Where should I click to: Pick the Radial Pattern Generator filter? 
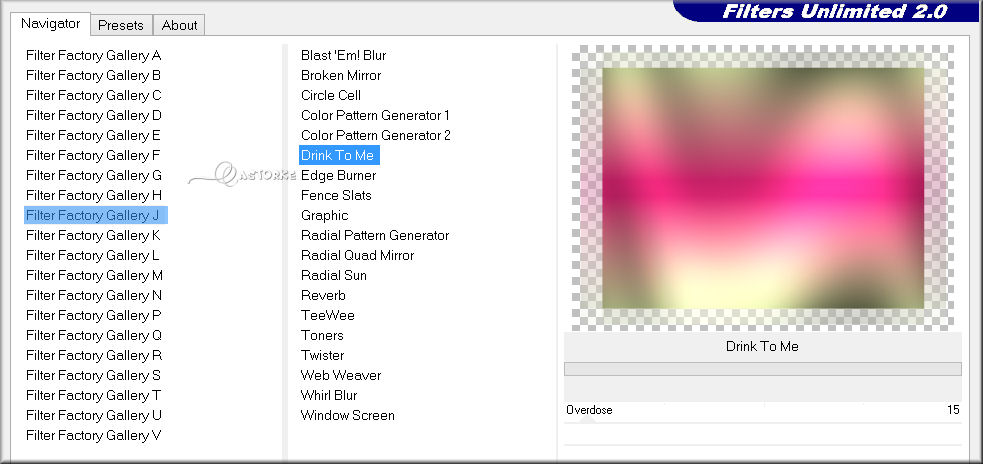[x=375, y=236]
